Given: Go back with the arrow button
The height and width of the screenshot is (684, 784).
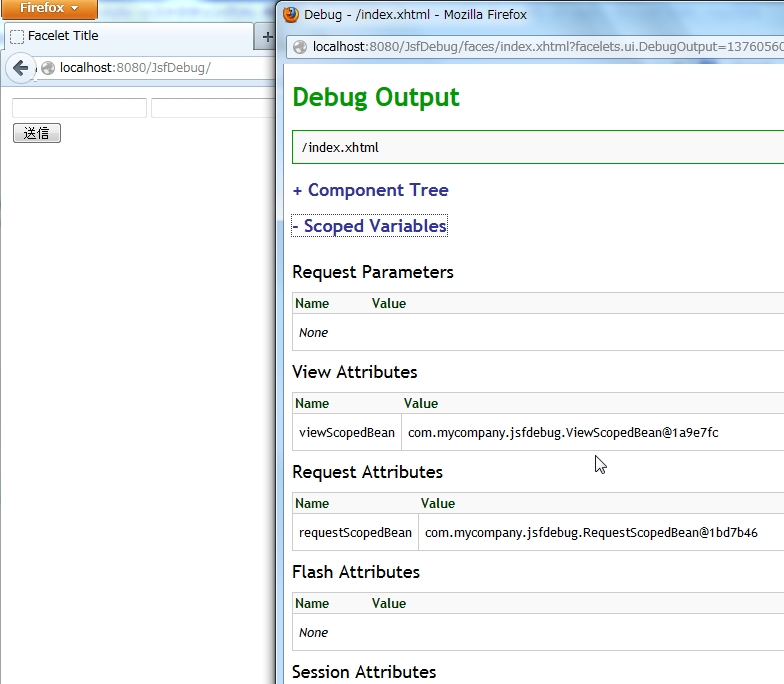Looking at the screenshot, I should (20, 68).
